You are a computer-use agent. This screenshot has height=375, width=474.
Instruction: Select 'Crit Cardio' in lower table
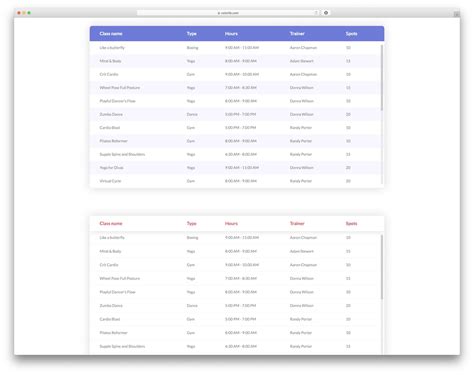click(x=109, y=265)
